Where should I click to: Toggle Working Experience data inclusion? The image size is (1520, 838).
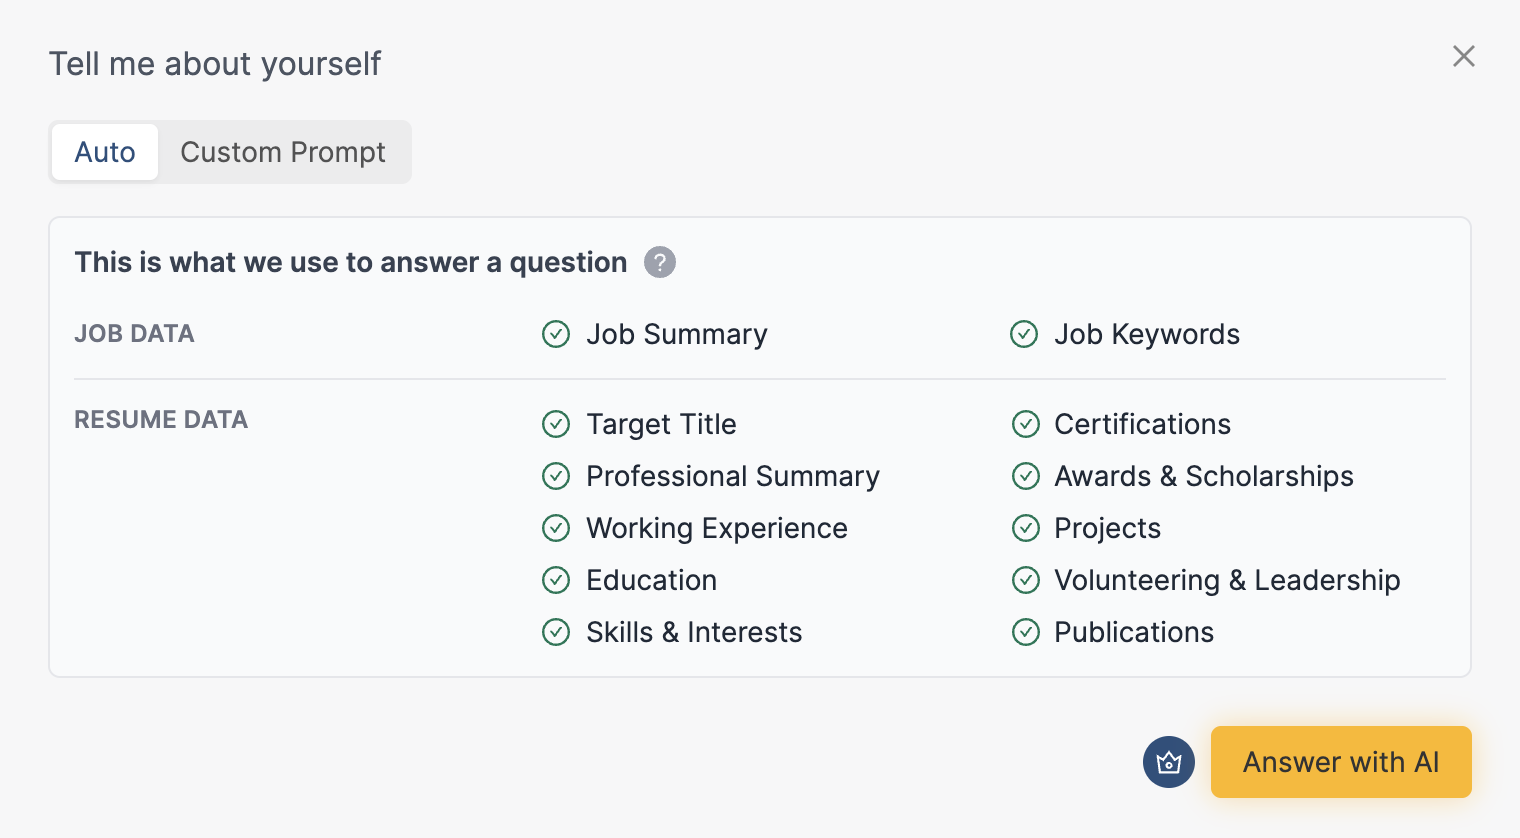(556, 528)
